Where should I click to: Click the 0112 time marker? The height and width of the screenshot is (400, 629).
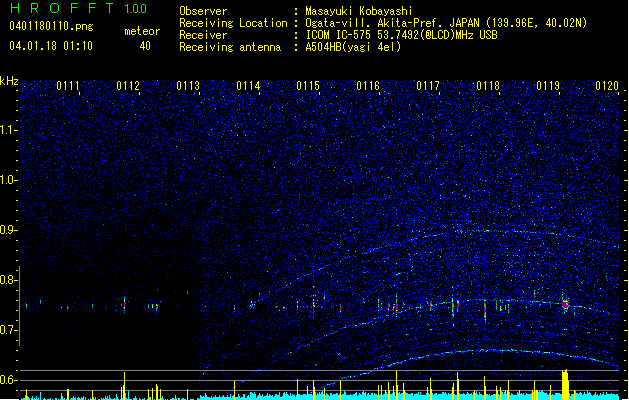pos(128,86)
